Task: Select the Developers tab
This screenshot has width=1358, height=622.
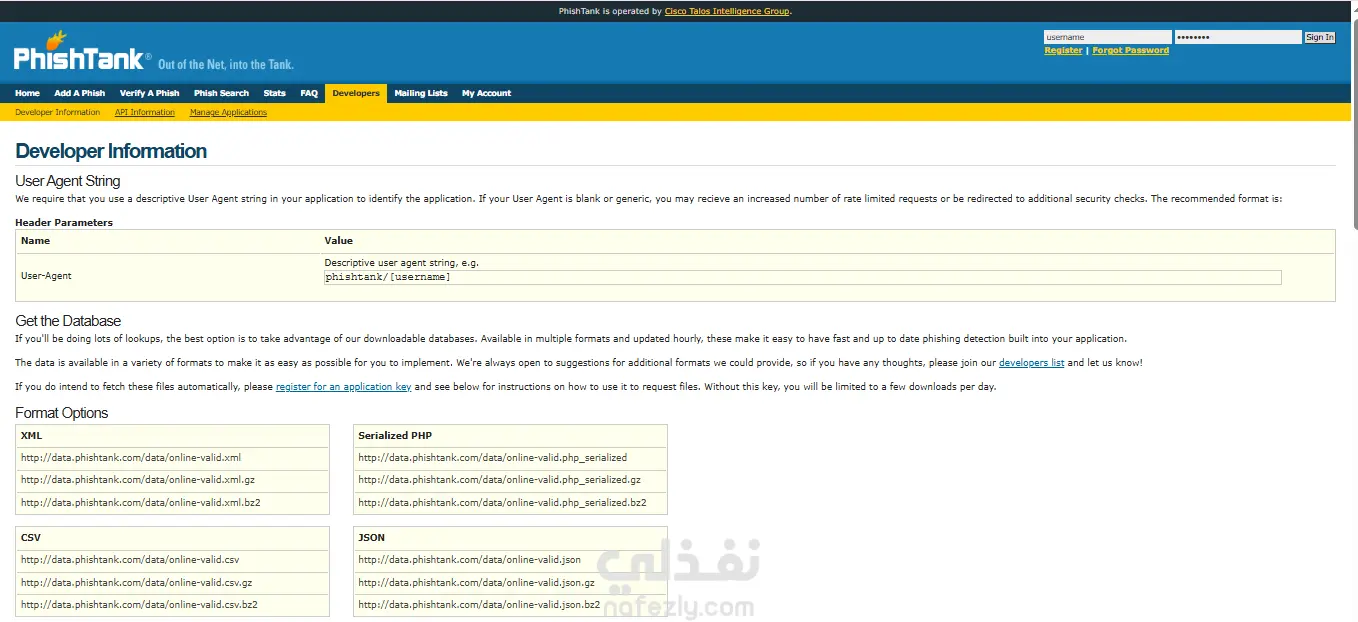Action: [356, 93]
